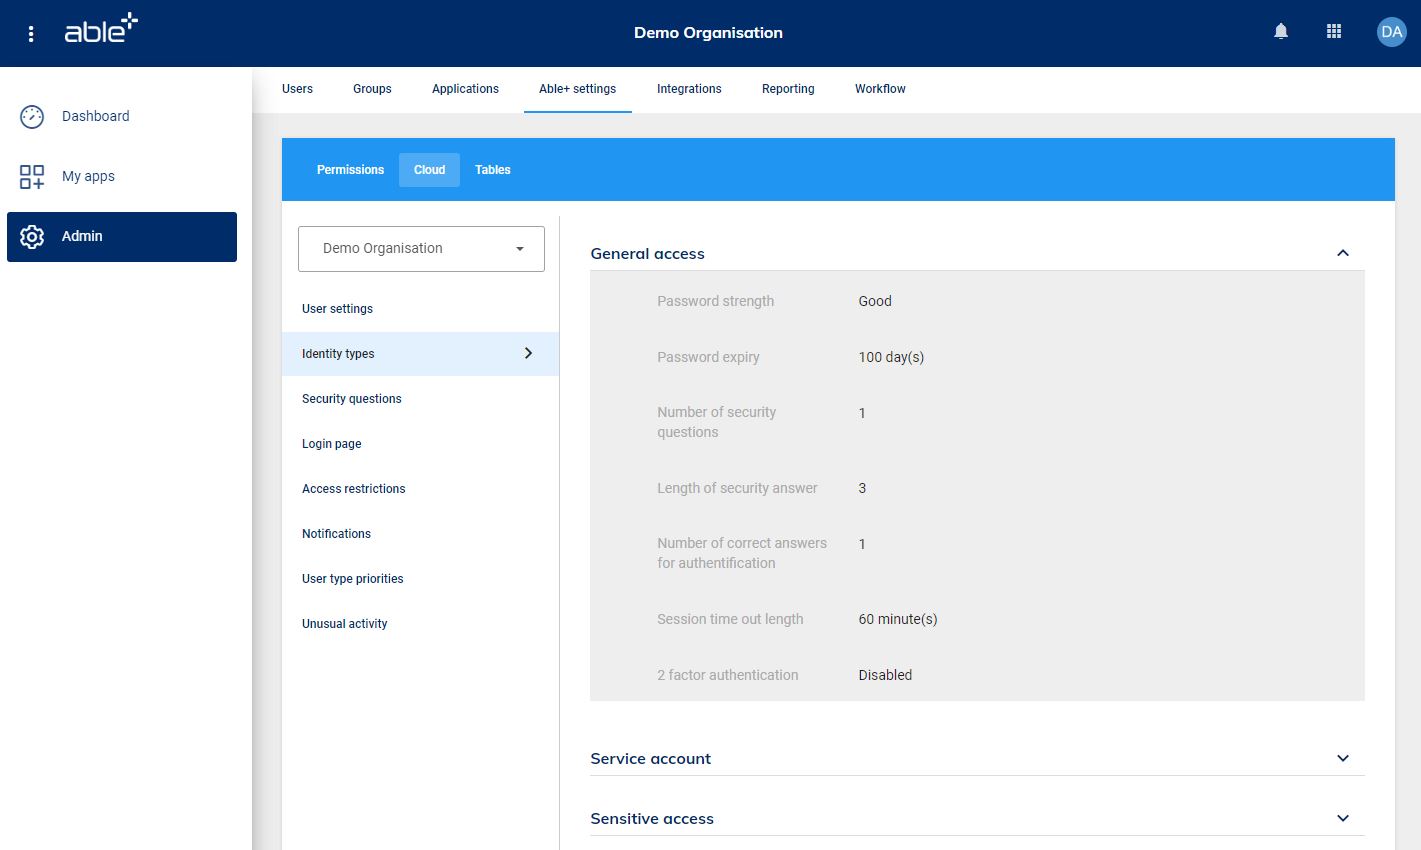This screenshot has width=1421, height=850.
Task: Expand the Service account section
Action: pyautogui.click(x=1343, y=758)
